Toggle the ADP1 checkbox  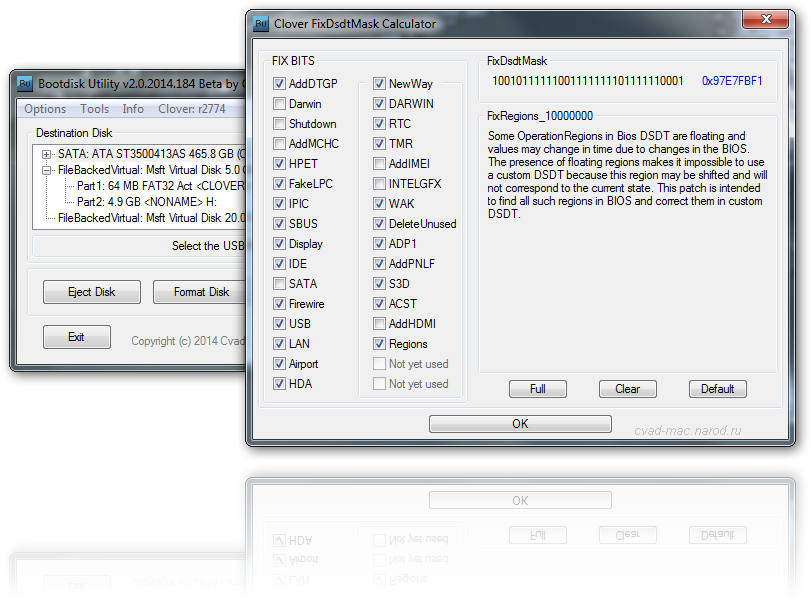(379, 244)
